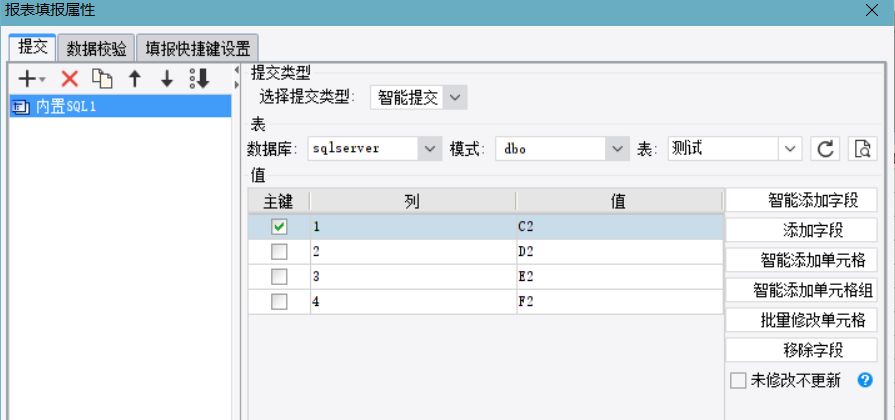Delete the selected item with the red X
The width and height of the screenshot is (895, 420).
[69, 79]
